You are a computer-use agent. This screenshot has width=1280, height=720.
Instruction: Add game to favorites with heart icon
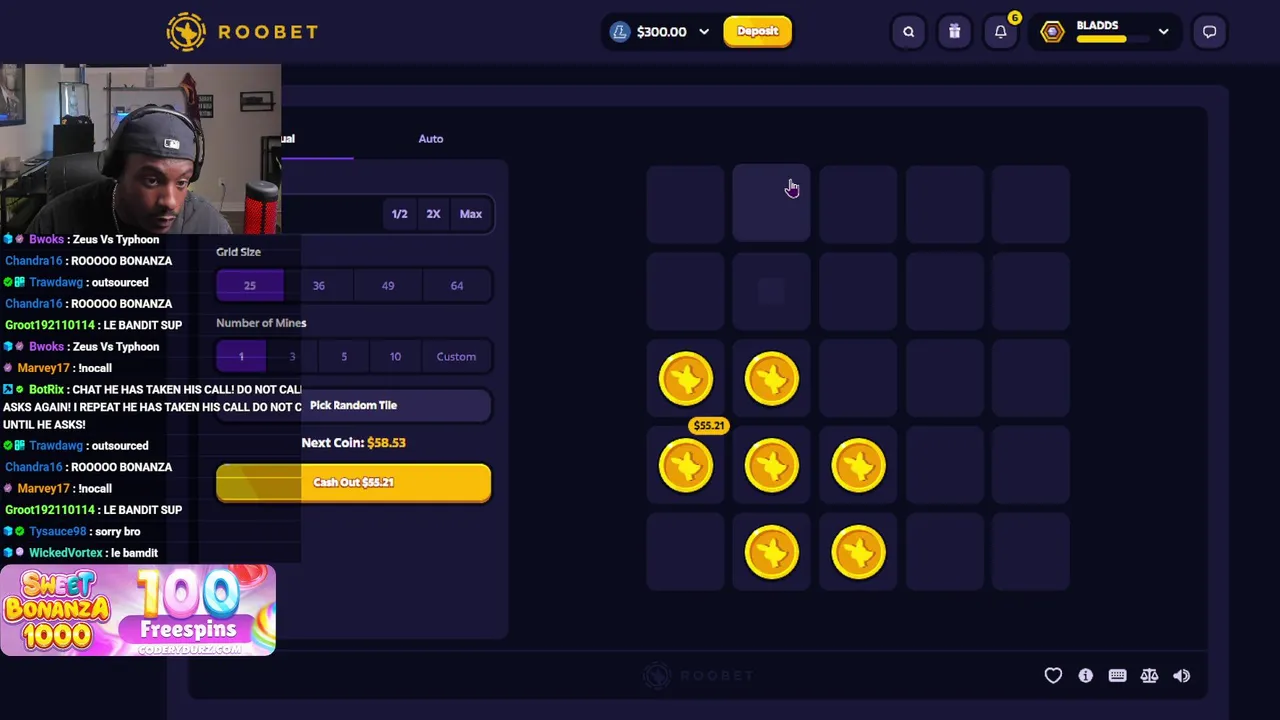1053,676
